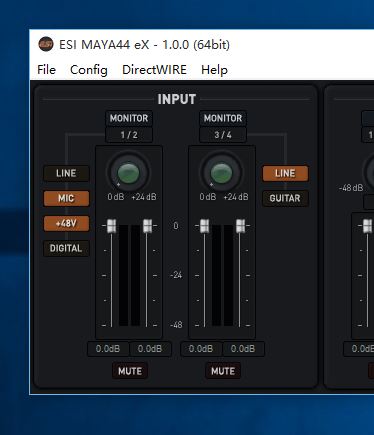Click the 3 / 4 channel label
Screen dimensions: 374x435
[x=223, y=135]
